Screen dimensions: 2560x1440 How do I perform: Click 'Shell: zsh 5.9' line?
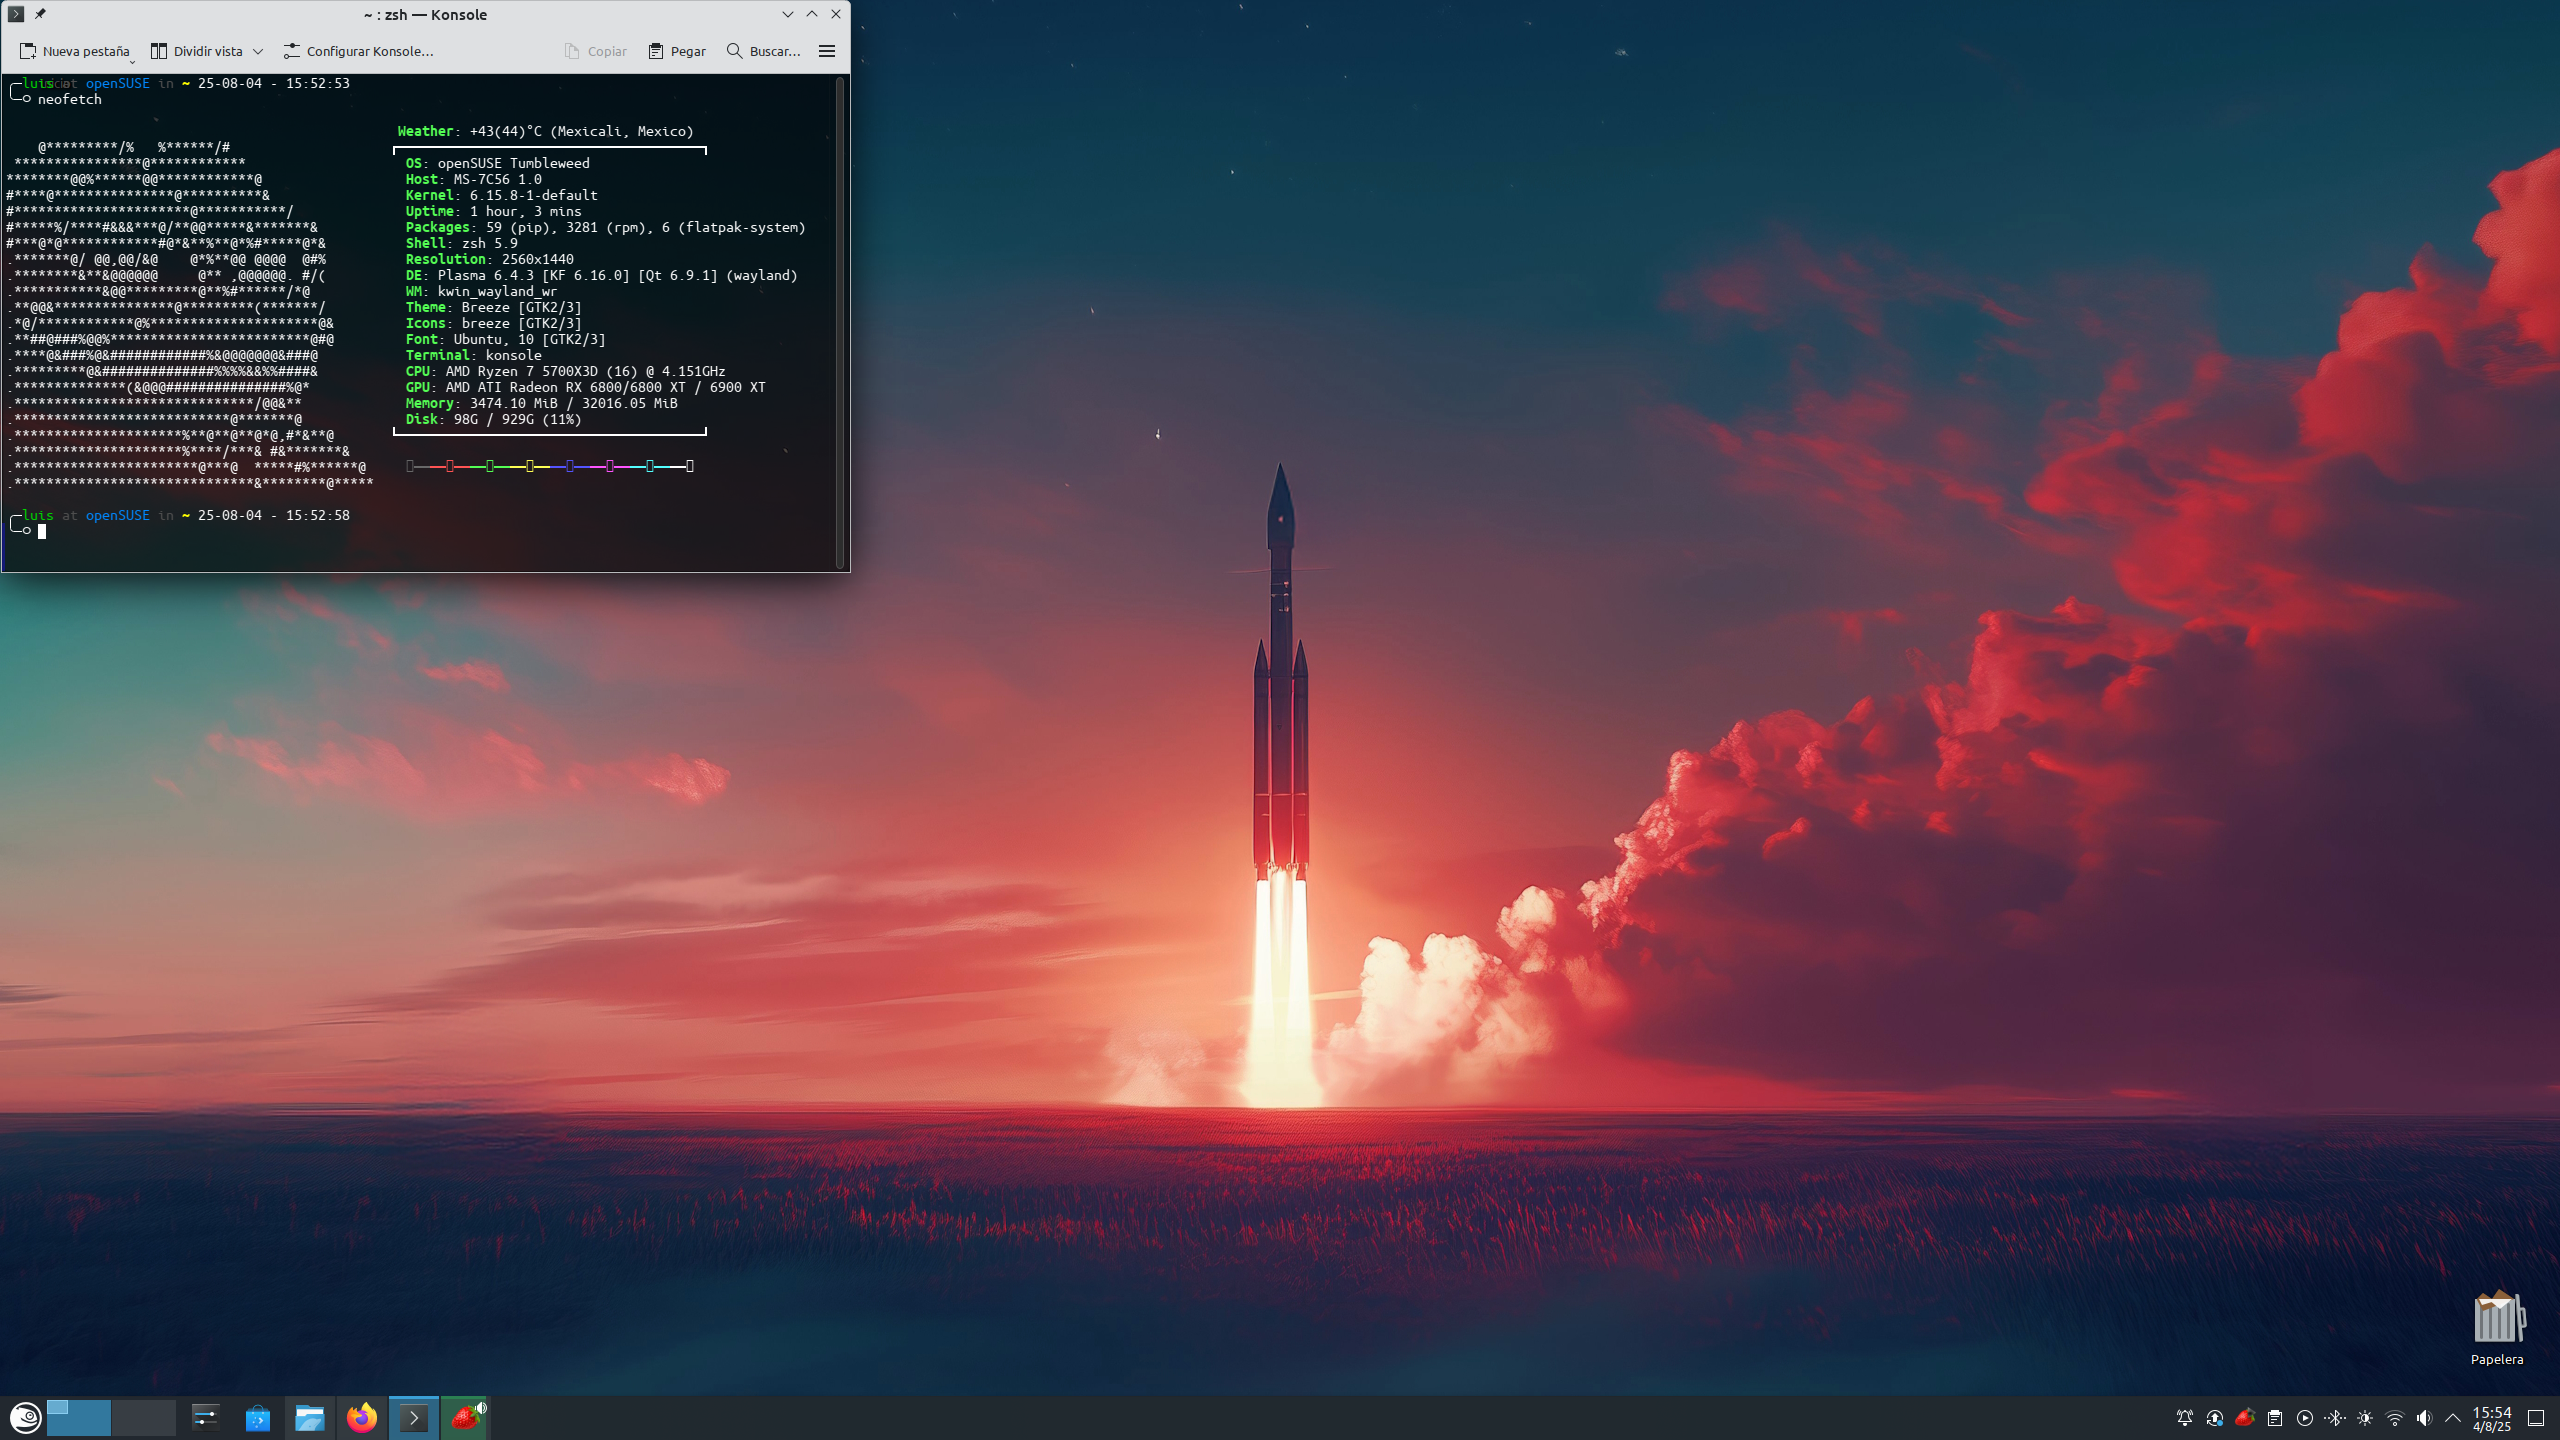461,243
